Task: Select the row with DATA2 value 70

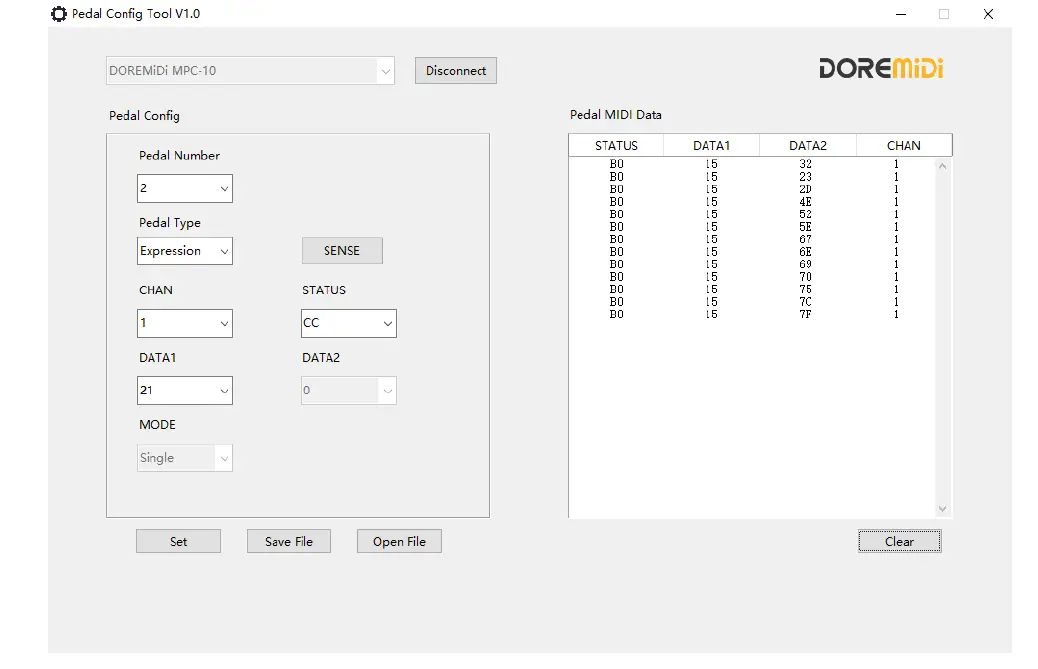Action: point(752,277)
